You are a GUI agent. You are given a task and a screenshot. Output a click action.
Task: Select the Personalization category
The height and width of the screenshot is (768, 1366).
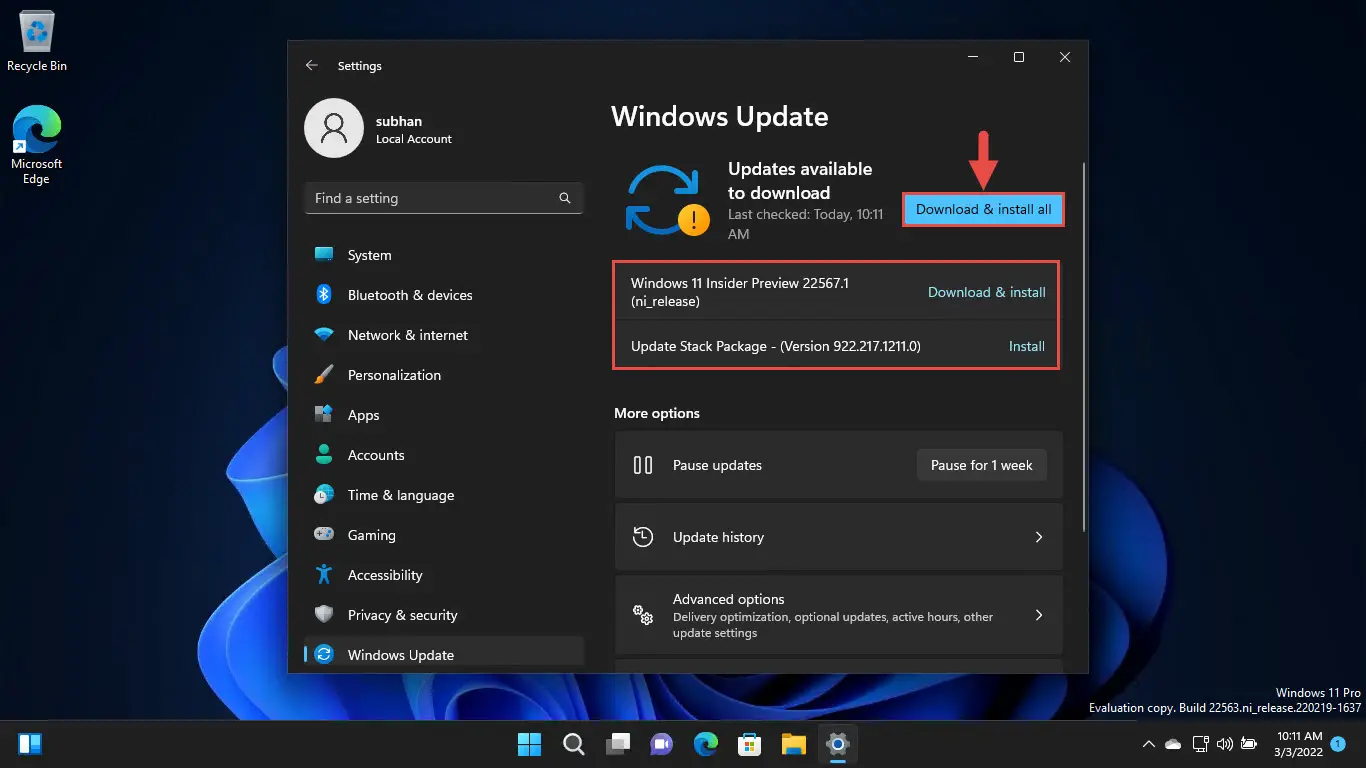[444, 375]
